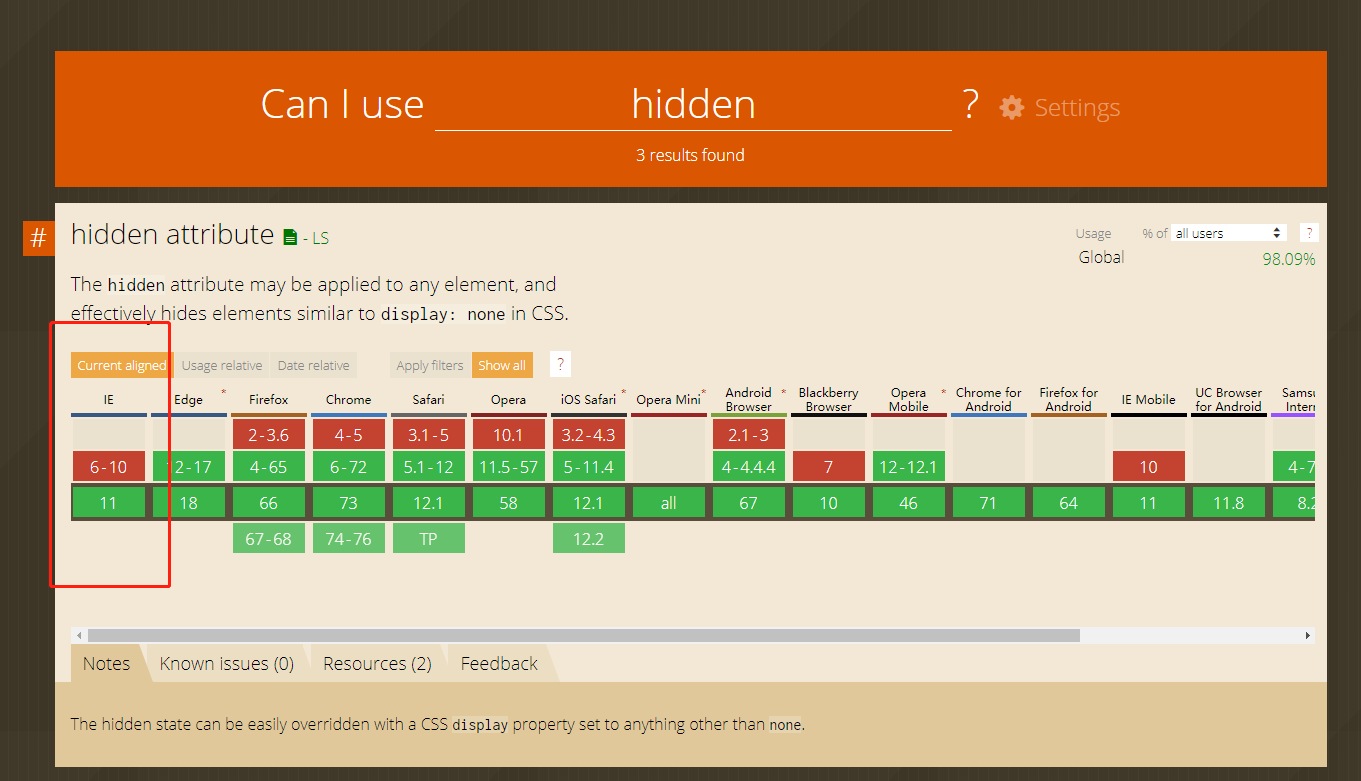Click the Chrome for Android column header

pos(989,400)
